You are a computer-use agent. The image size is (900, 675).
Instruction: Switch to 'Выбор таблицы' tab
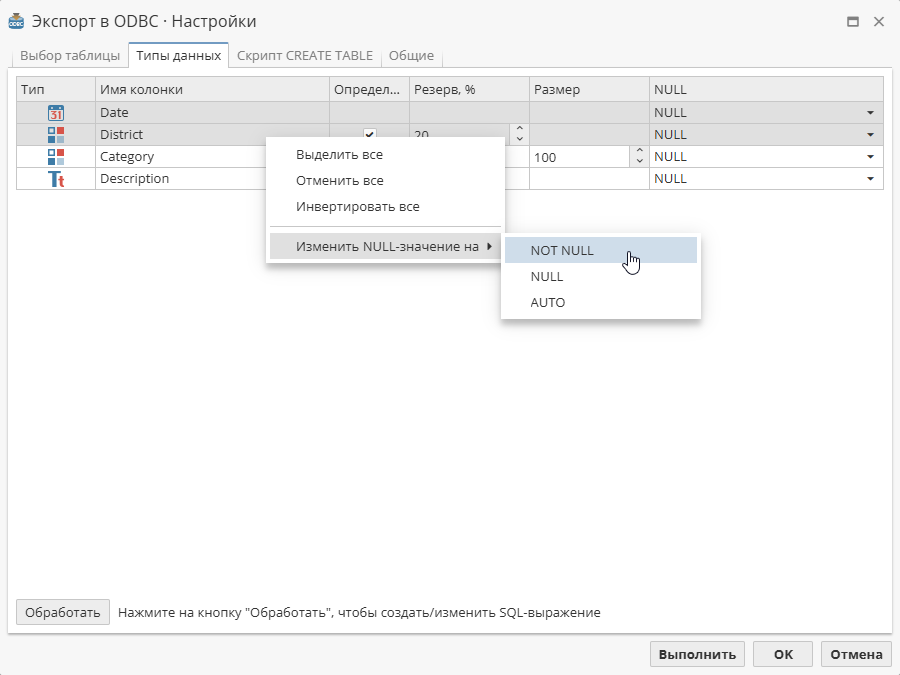click(70, 56)
